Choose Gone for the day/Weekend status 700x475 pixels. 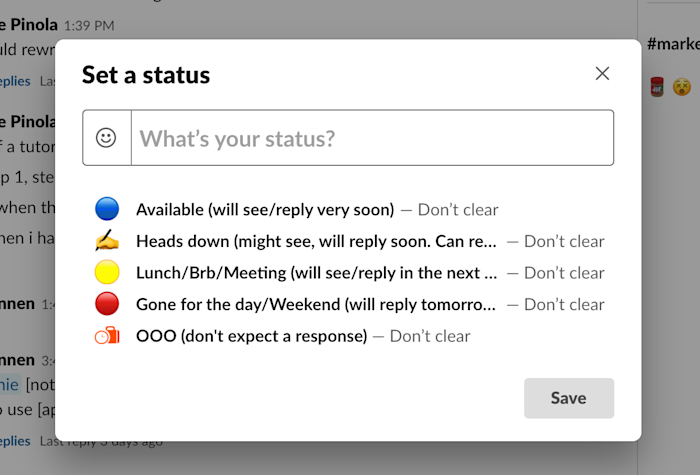(x=315, y=304)
